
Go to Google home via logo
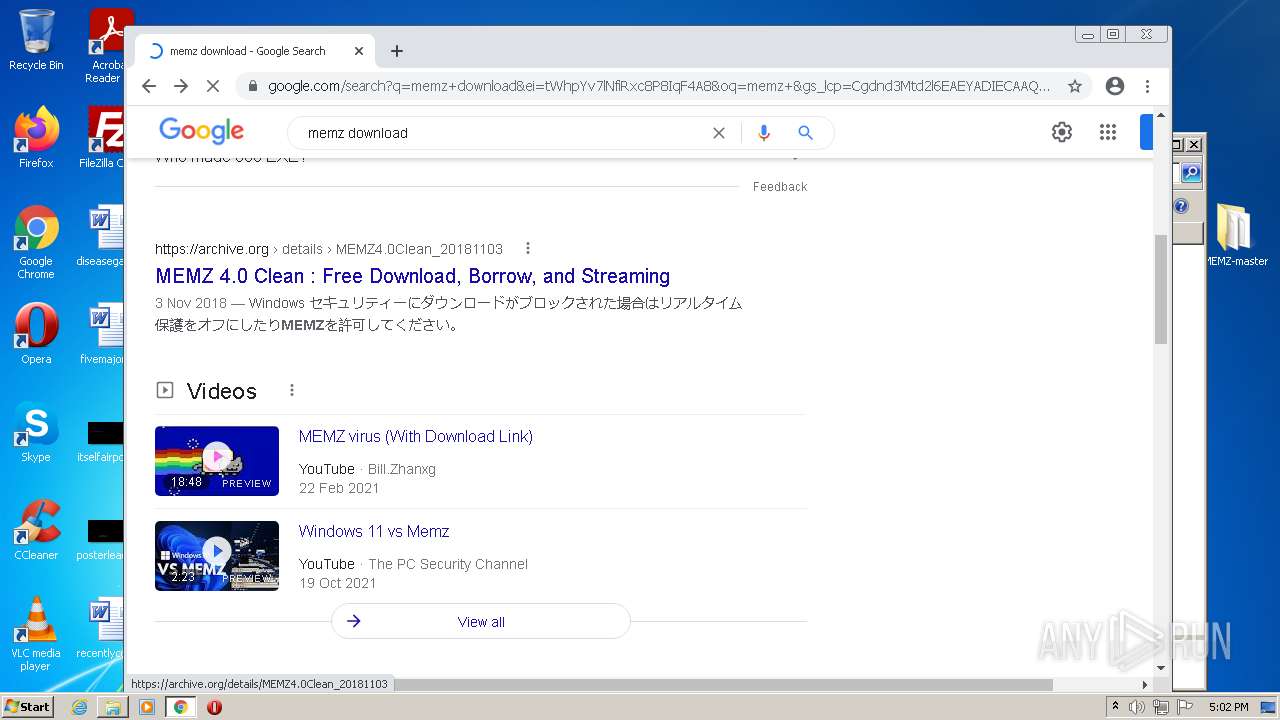pos(201,131)
